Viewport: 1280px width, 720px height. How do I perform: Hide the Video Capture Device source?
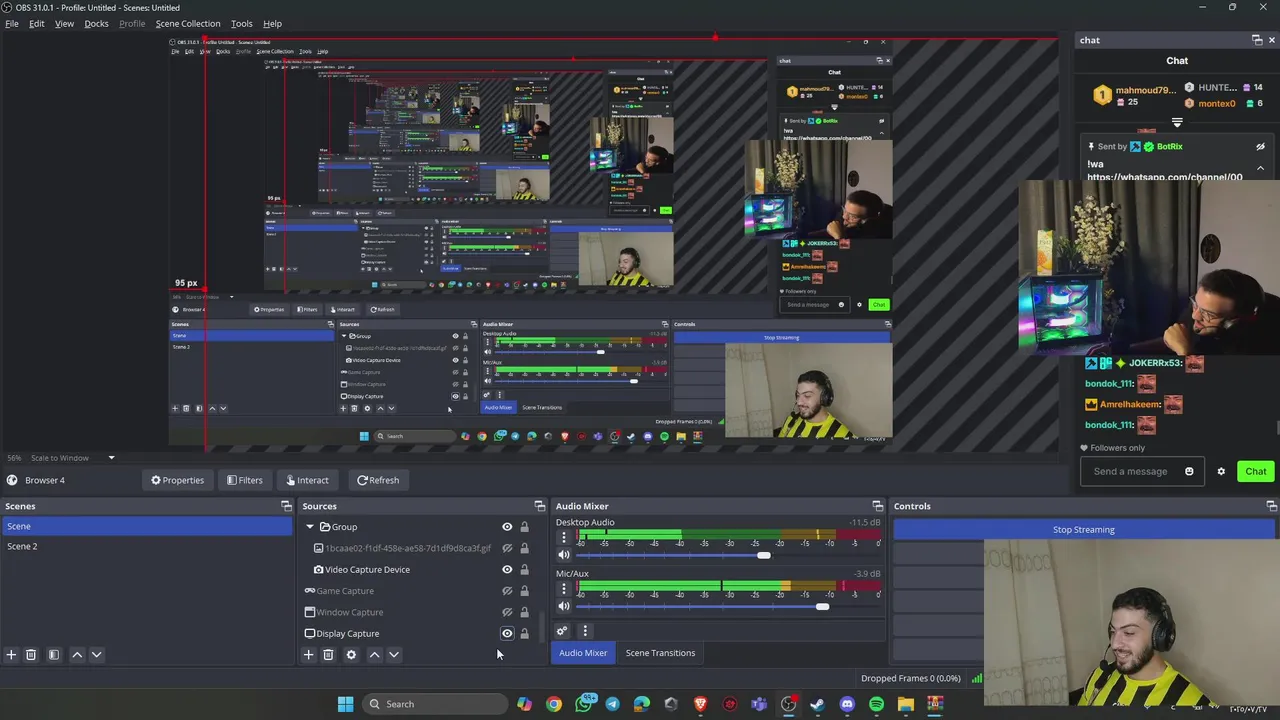pos(507,570)
